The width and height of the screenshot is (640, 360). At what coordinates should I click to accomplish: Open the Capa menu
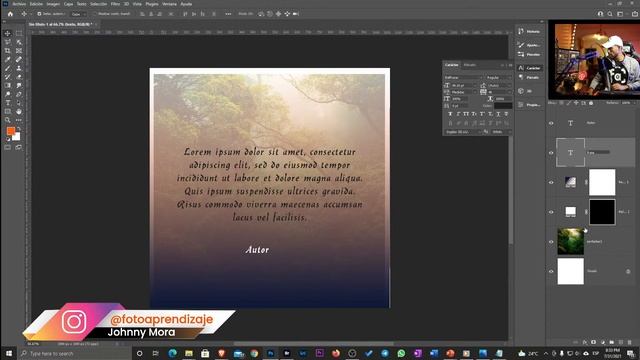tap(68, 4)
